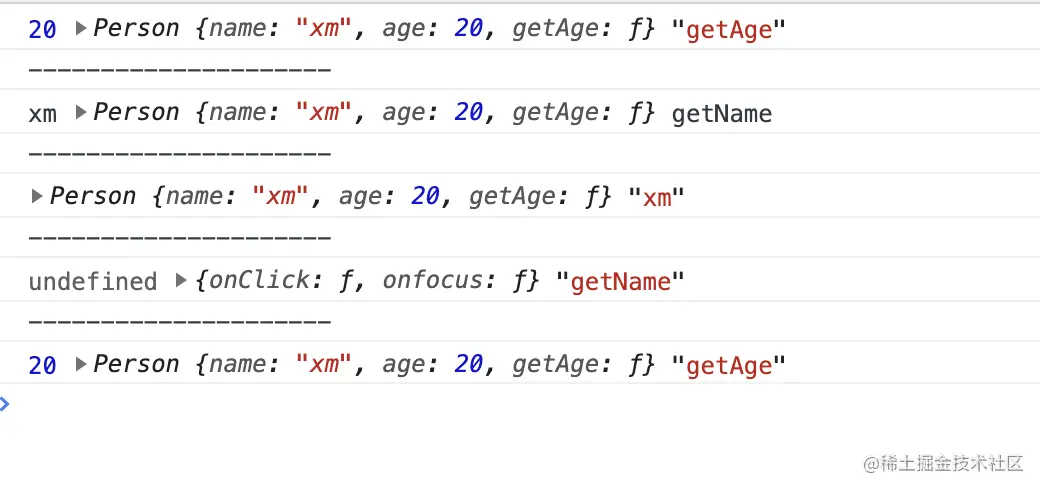Click the 稀土掘金技术社区 watermark
Screen dimensions: 1040x490
(945, 463)
